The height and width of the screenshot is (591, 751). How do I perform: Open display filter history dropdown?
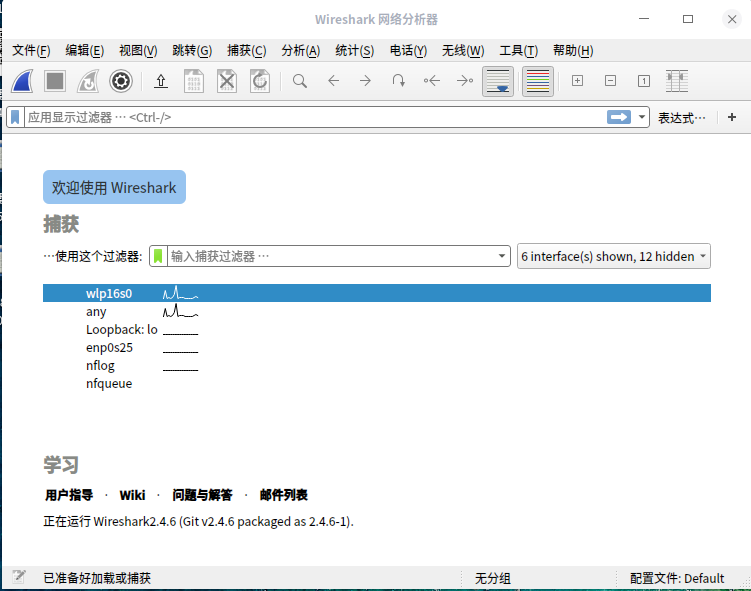pyautogui.click(x=642, y=117)
